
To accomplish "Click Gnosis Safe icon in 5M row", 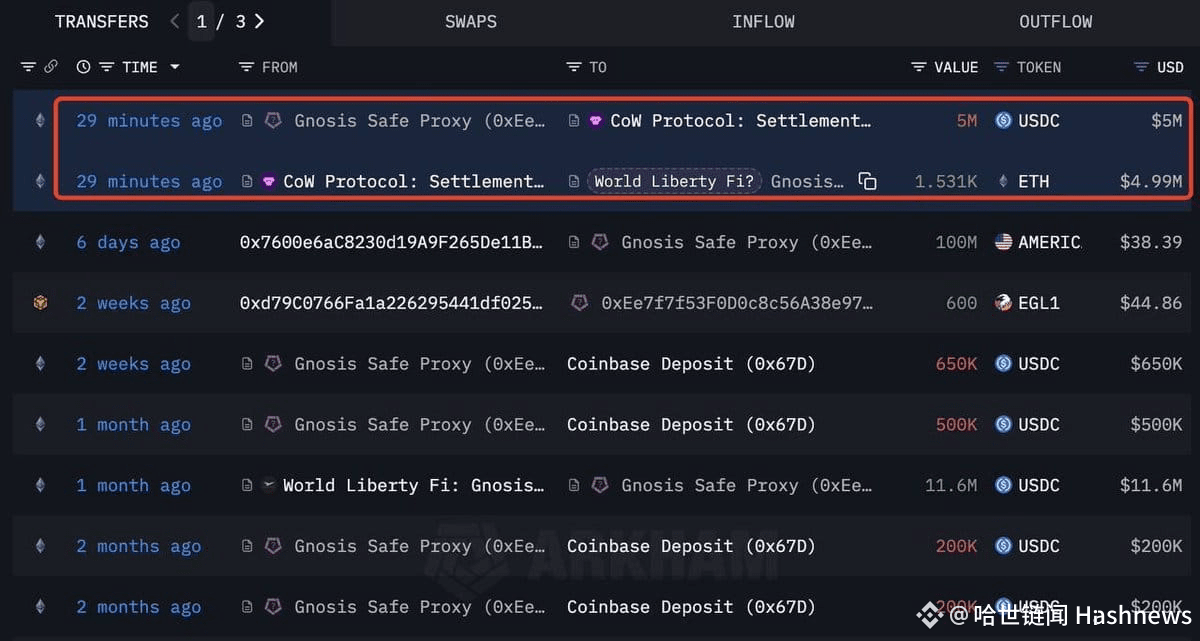I will tap(273, 121).
